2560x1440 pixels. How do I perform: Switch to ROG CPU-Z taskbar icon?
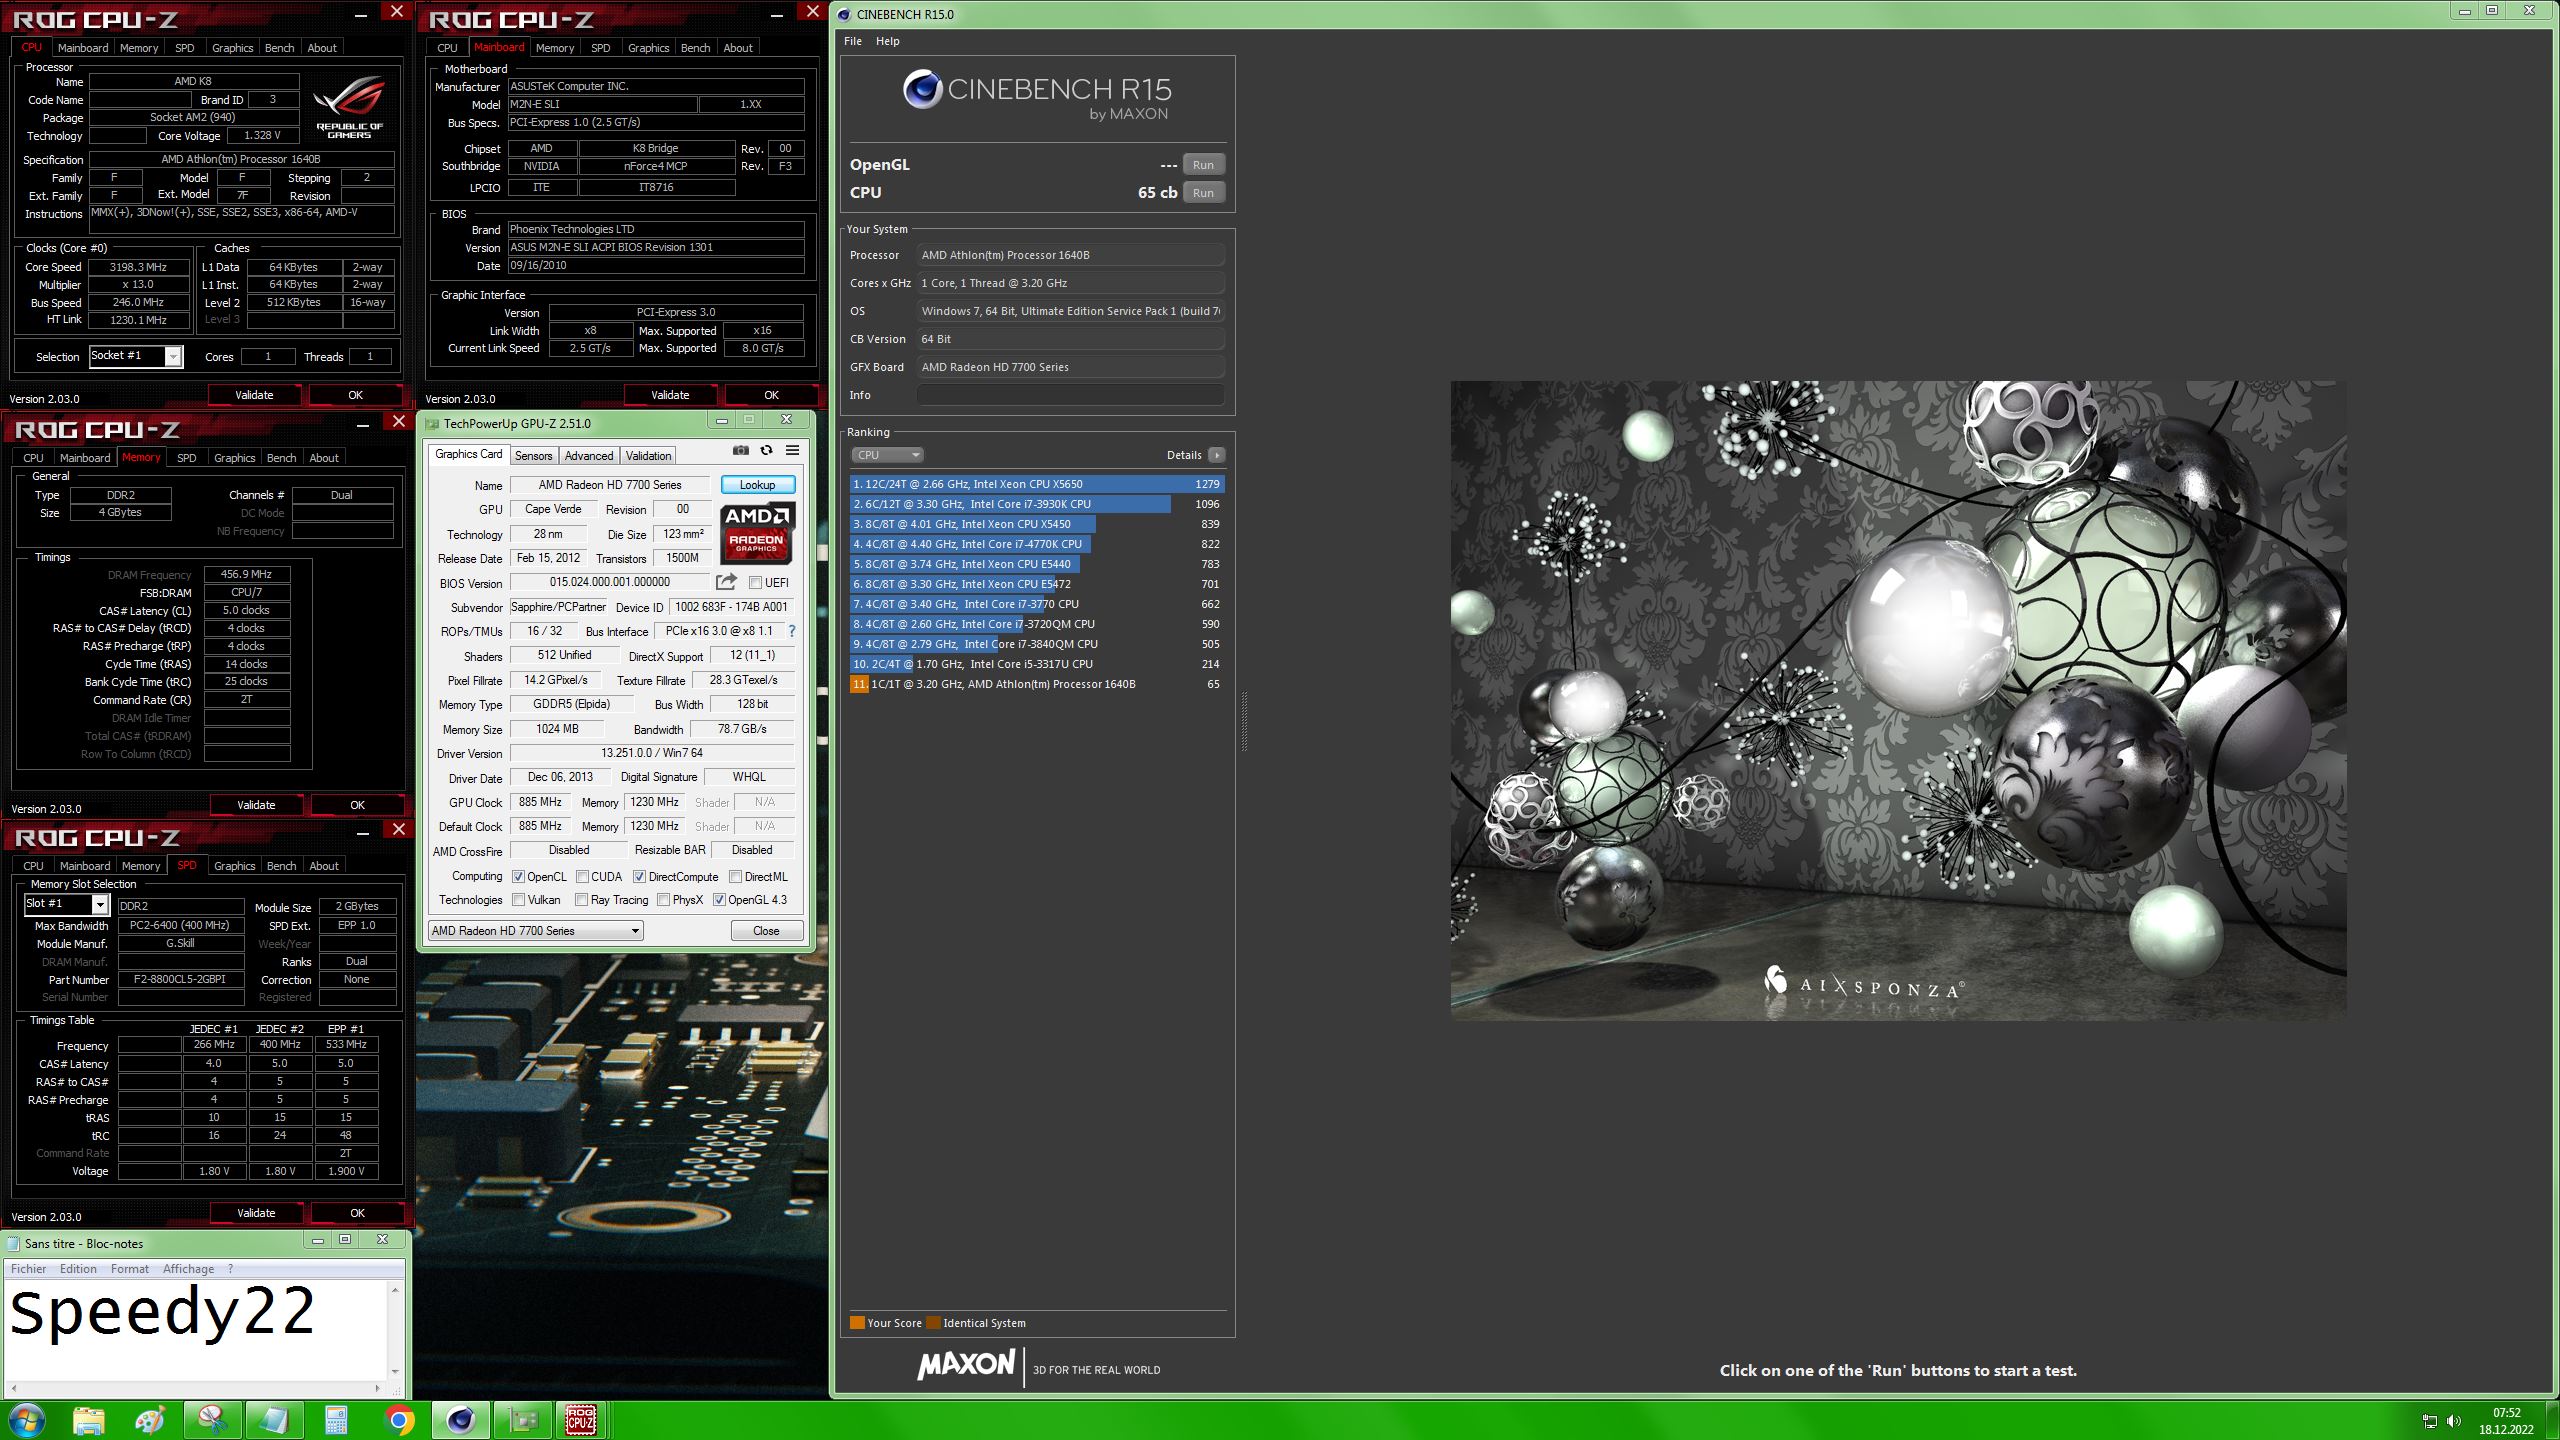[582, 1420]
